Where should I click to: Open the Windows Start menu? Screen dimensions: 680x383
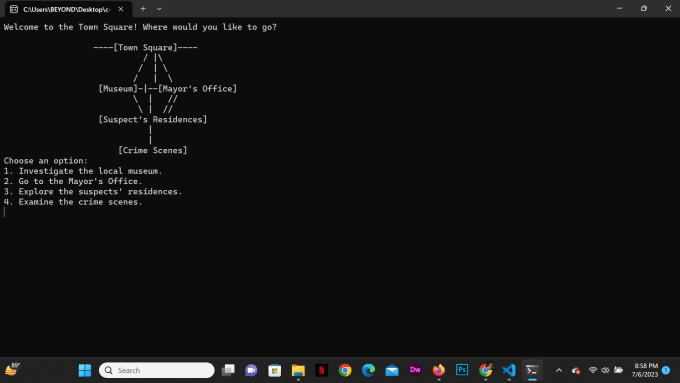[x=85, y=370]
